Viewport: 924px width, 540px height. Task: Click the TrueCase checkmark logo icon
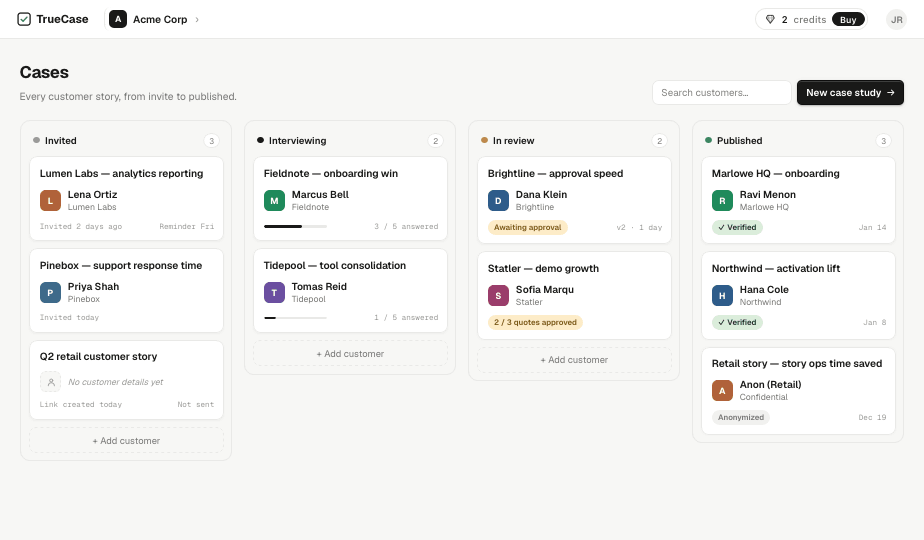pyautogui.click(x=24, y=19)
